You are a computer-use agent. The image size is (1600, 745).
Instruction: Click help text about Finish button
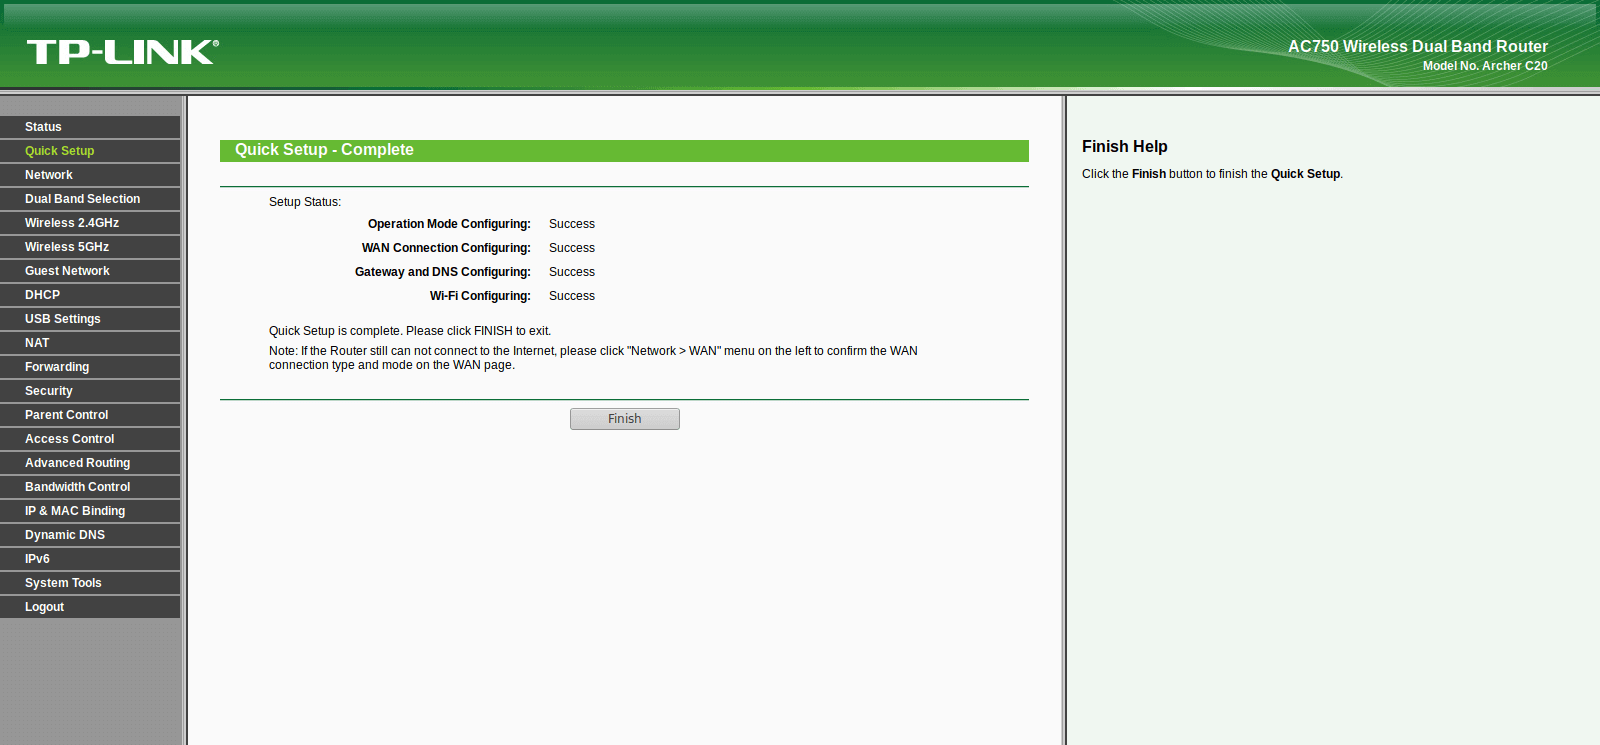[x=1212, y=174]
